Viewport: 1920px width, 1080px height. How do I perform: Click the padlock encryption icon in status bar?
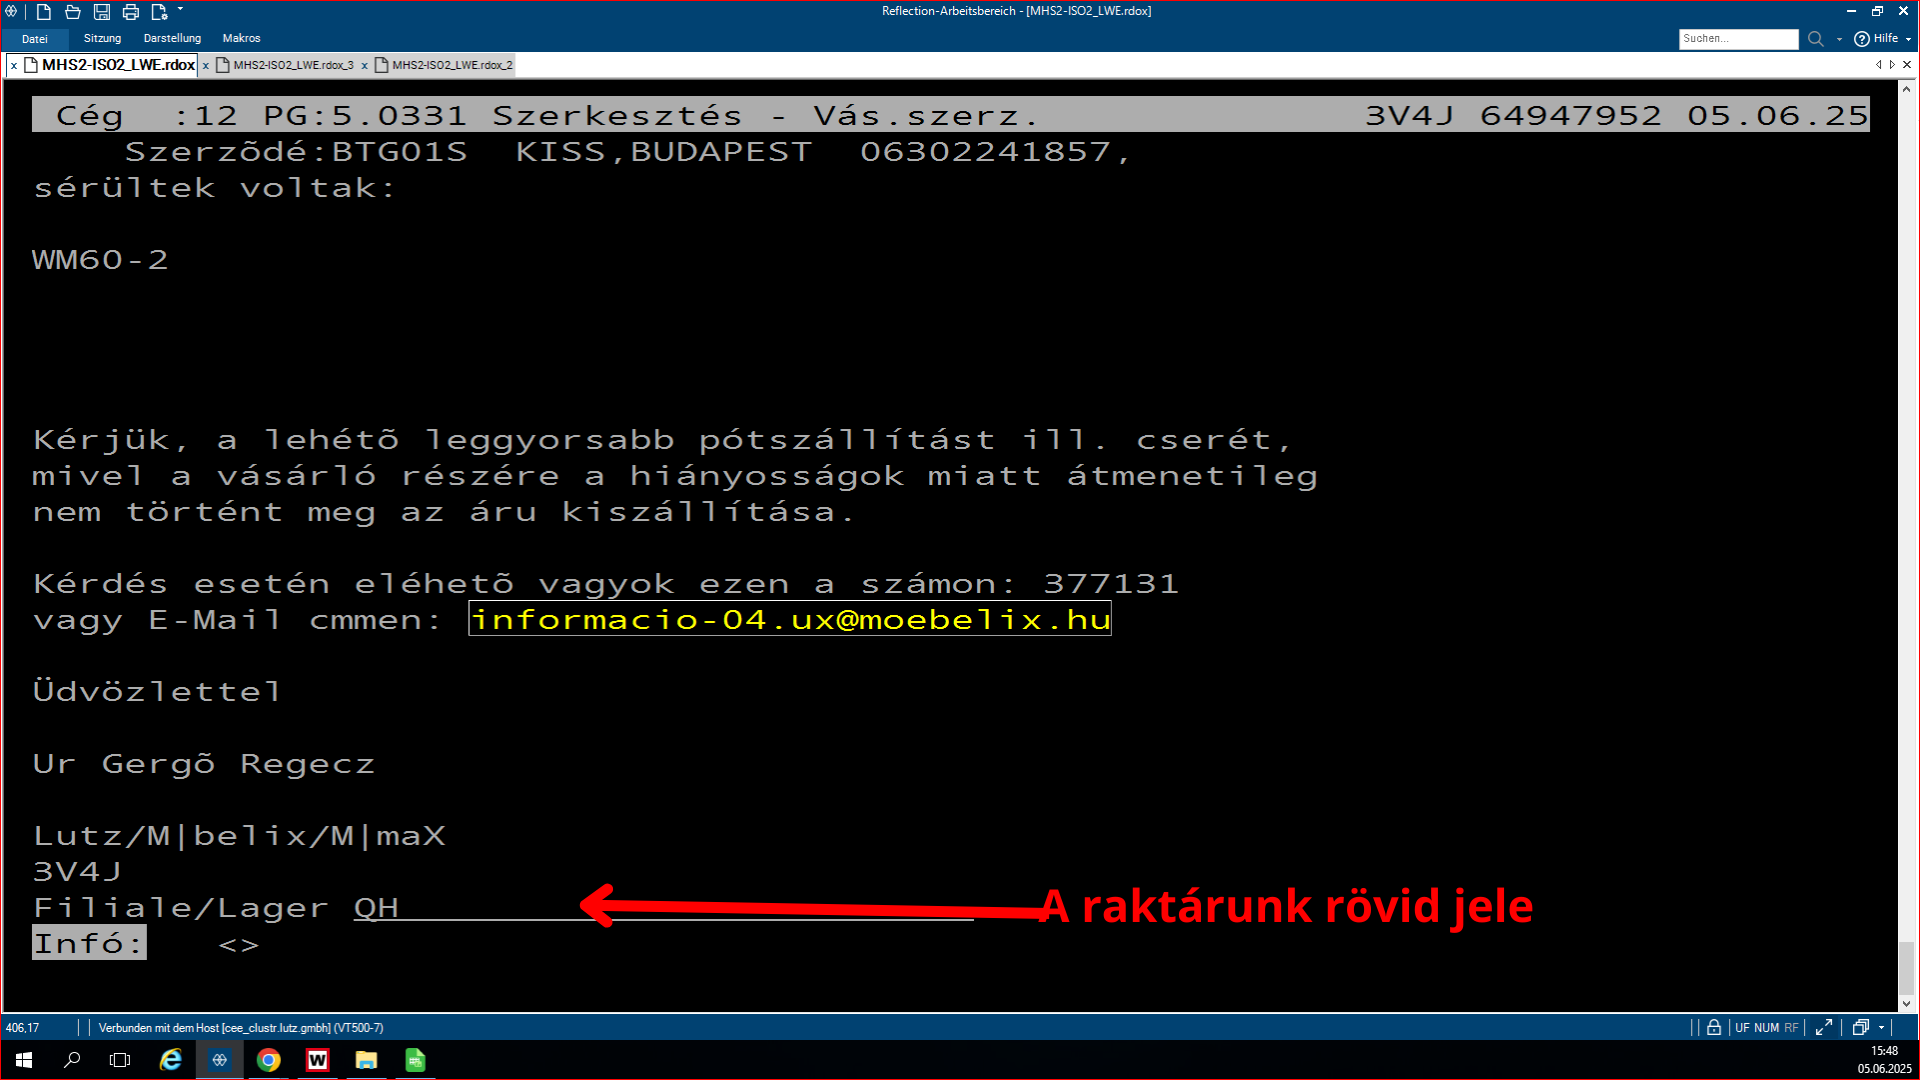(1714, 1028)
